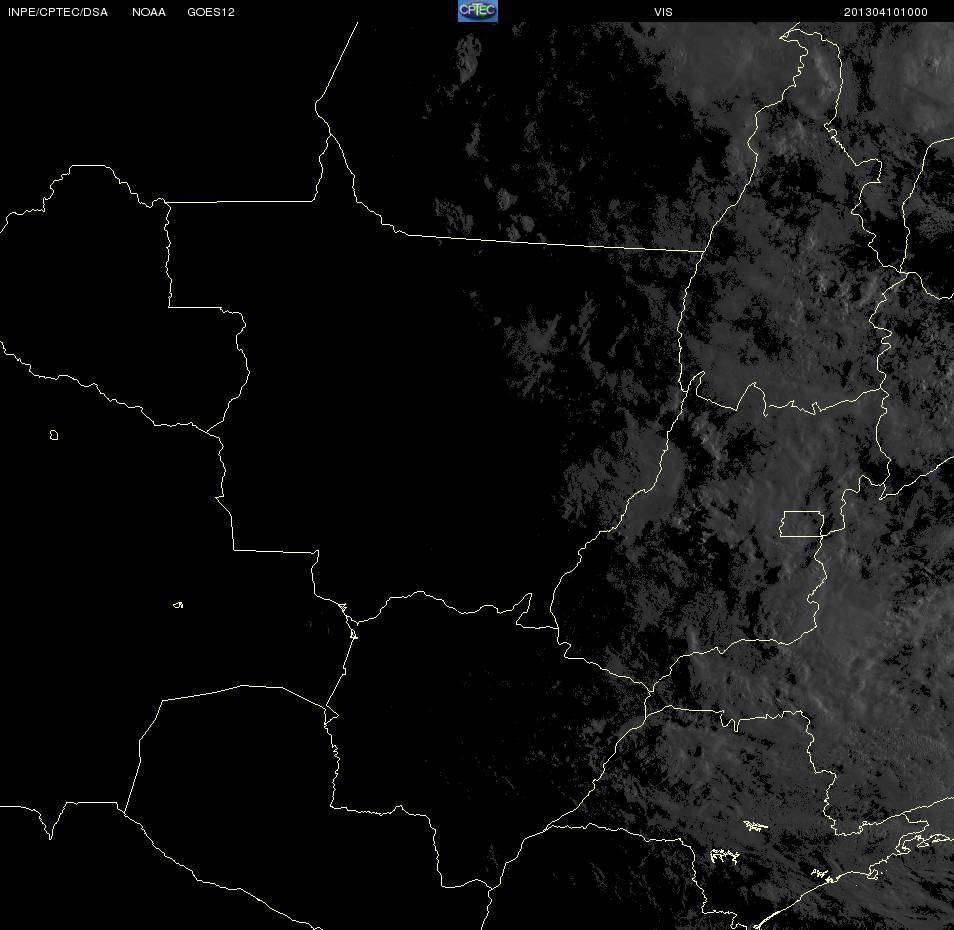Click the INPE/CPTEC/DSA header text
Image resolution: width=954 pixels, height=930 pixels.
[58, 12]
